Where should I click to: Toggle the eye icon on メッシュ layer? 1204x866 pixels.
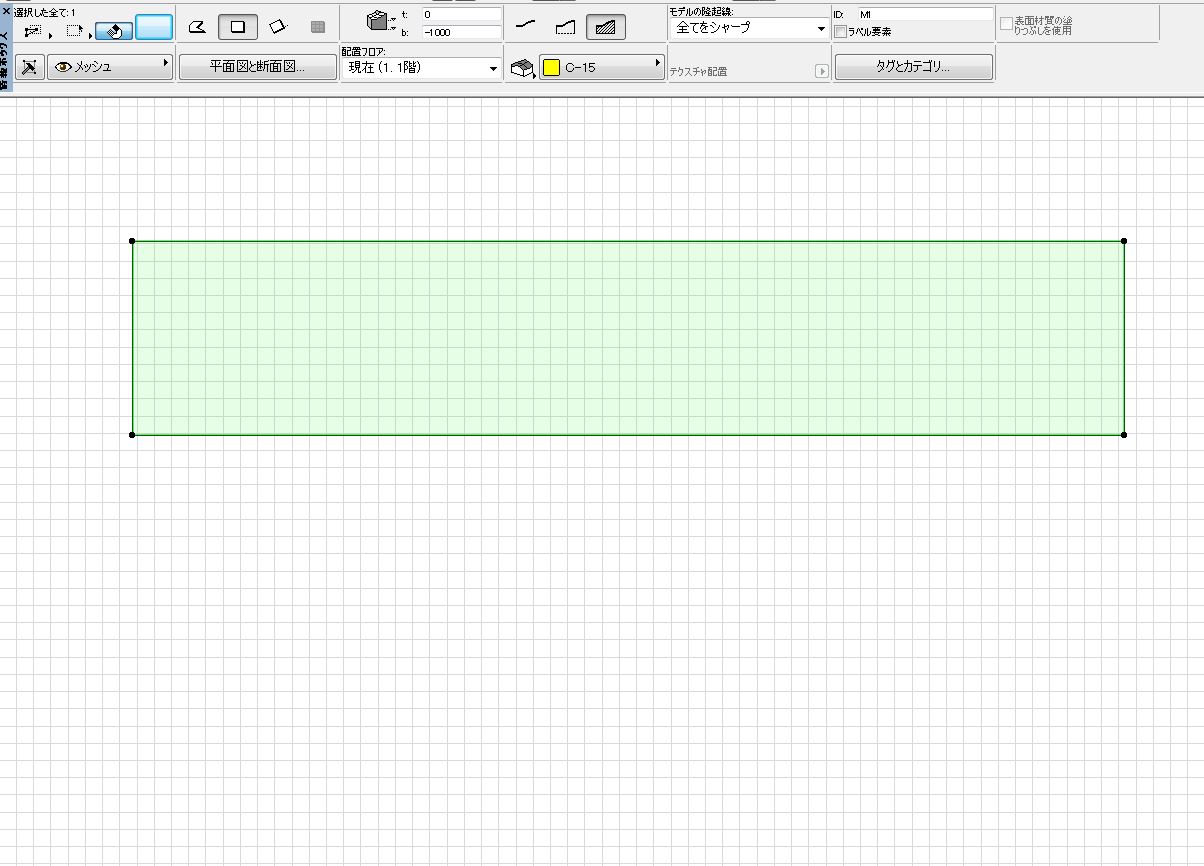tap(63, 67)
